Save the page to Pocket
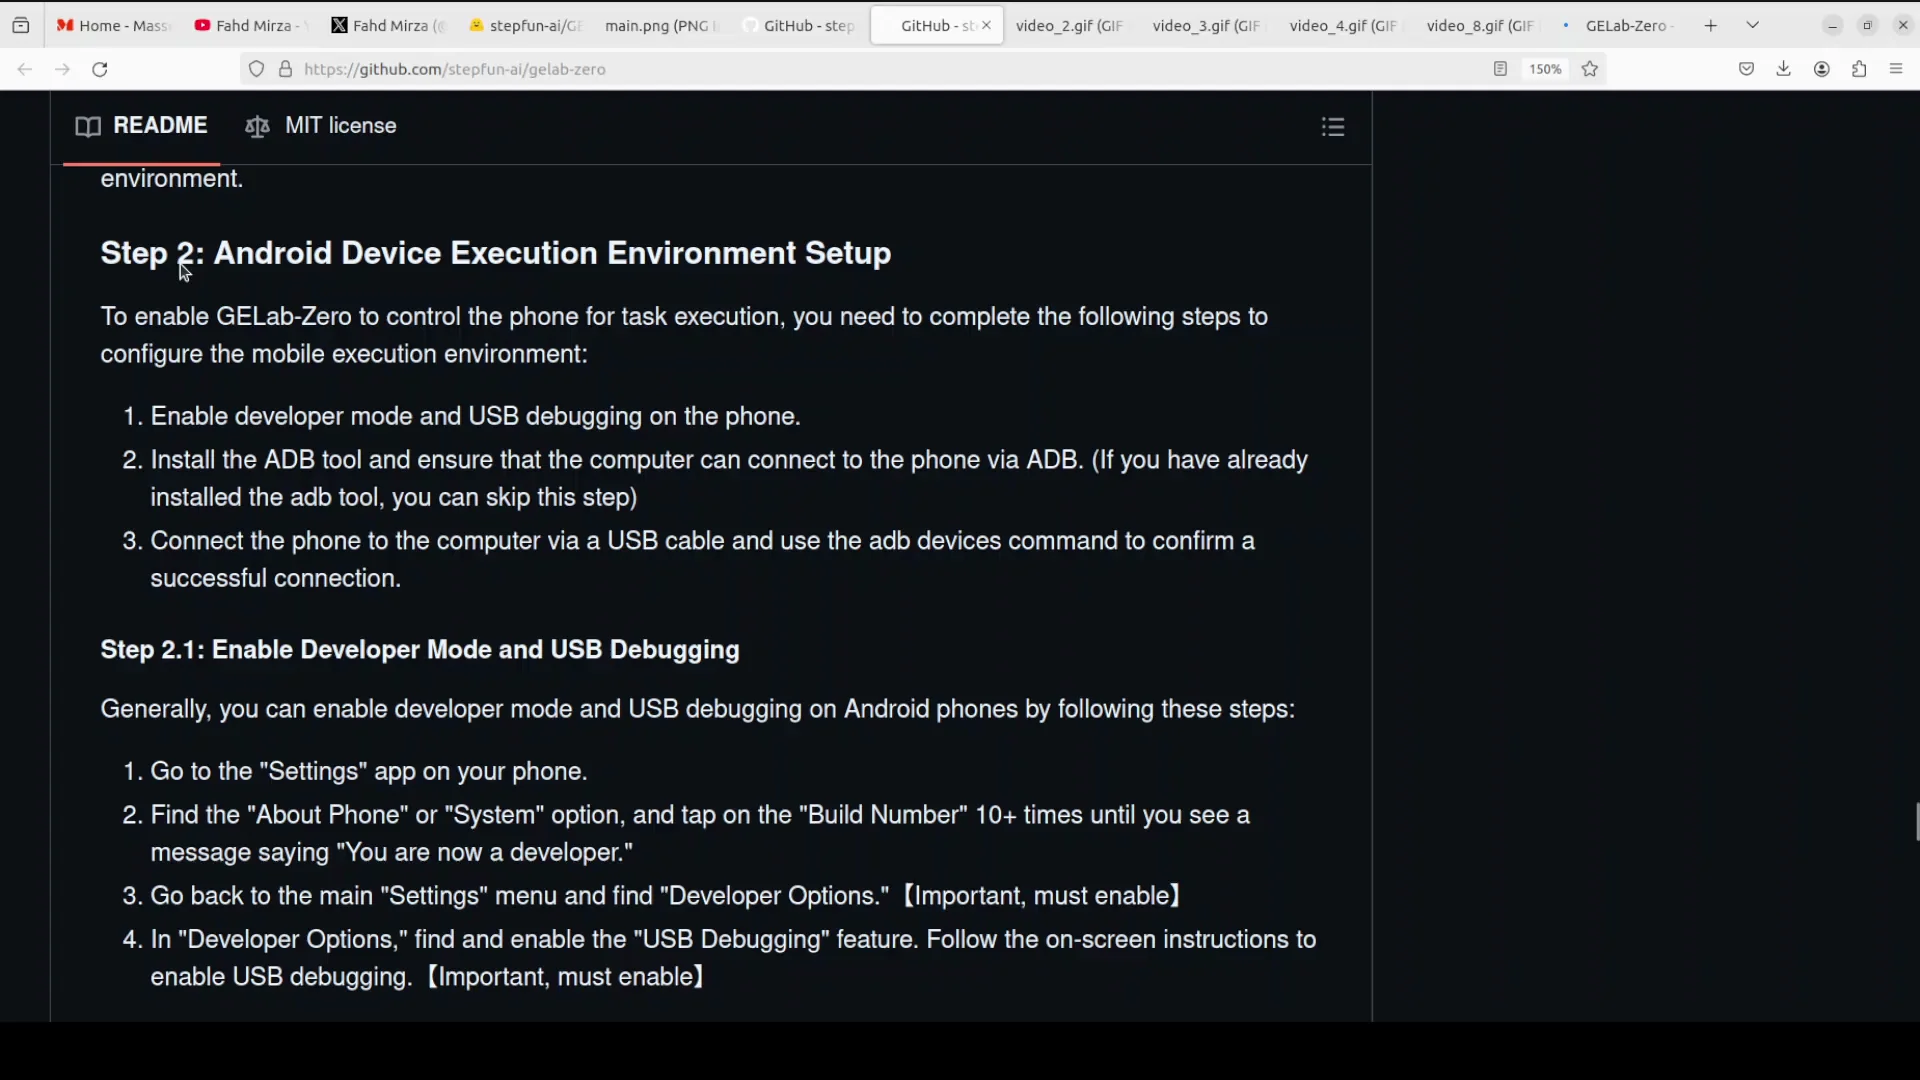 pyautogui.click(x=1747, y=69)
